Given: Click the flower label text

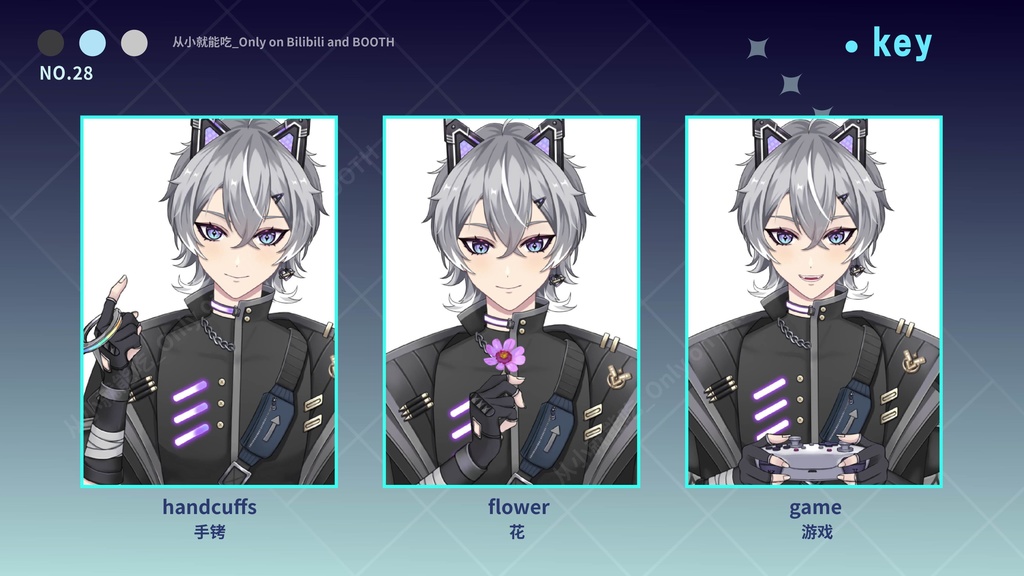Looking at the screenshot, I should [x=519, y=507].
